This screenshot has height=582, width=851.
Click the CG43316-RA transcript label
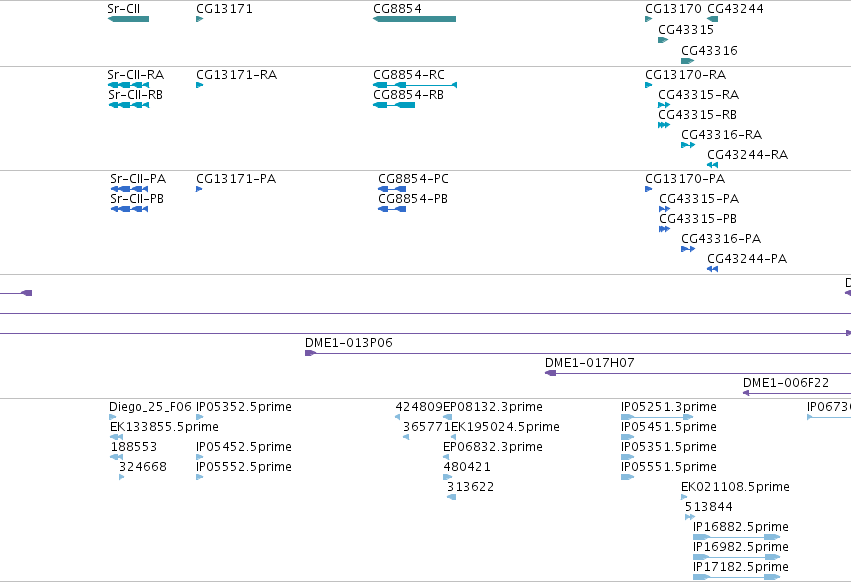[722, 135]
